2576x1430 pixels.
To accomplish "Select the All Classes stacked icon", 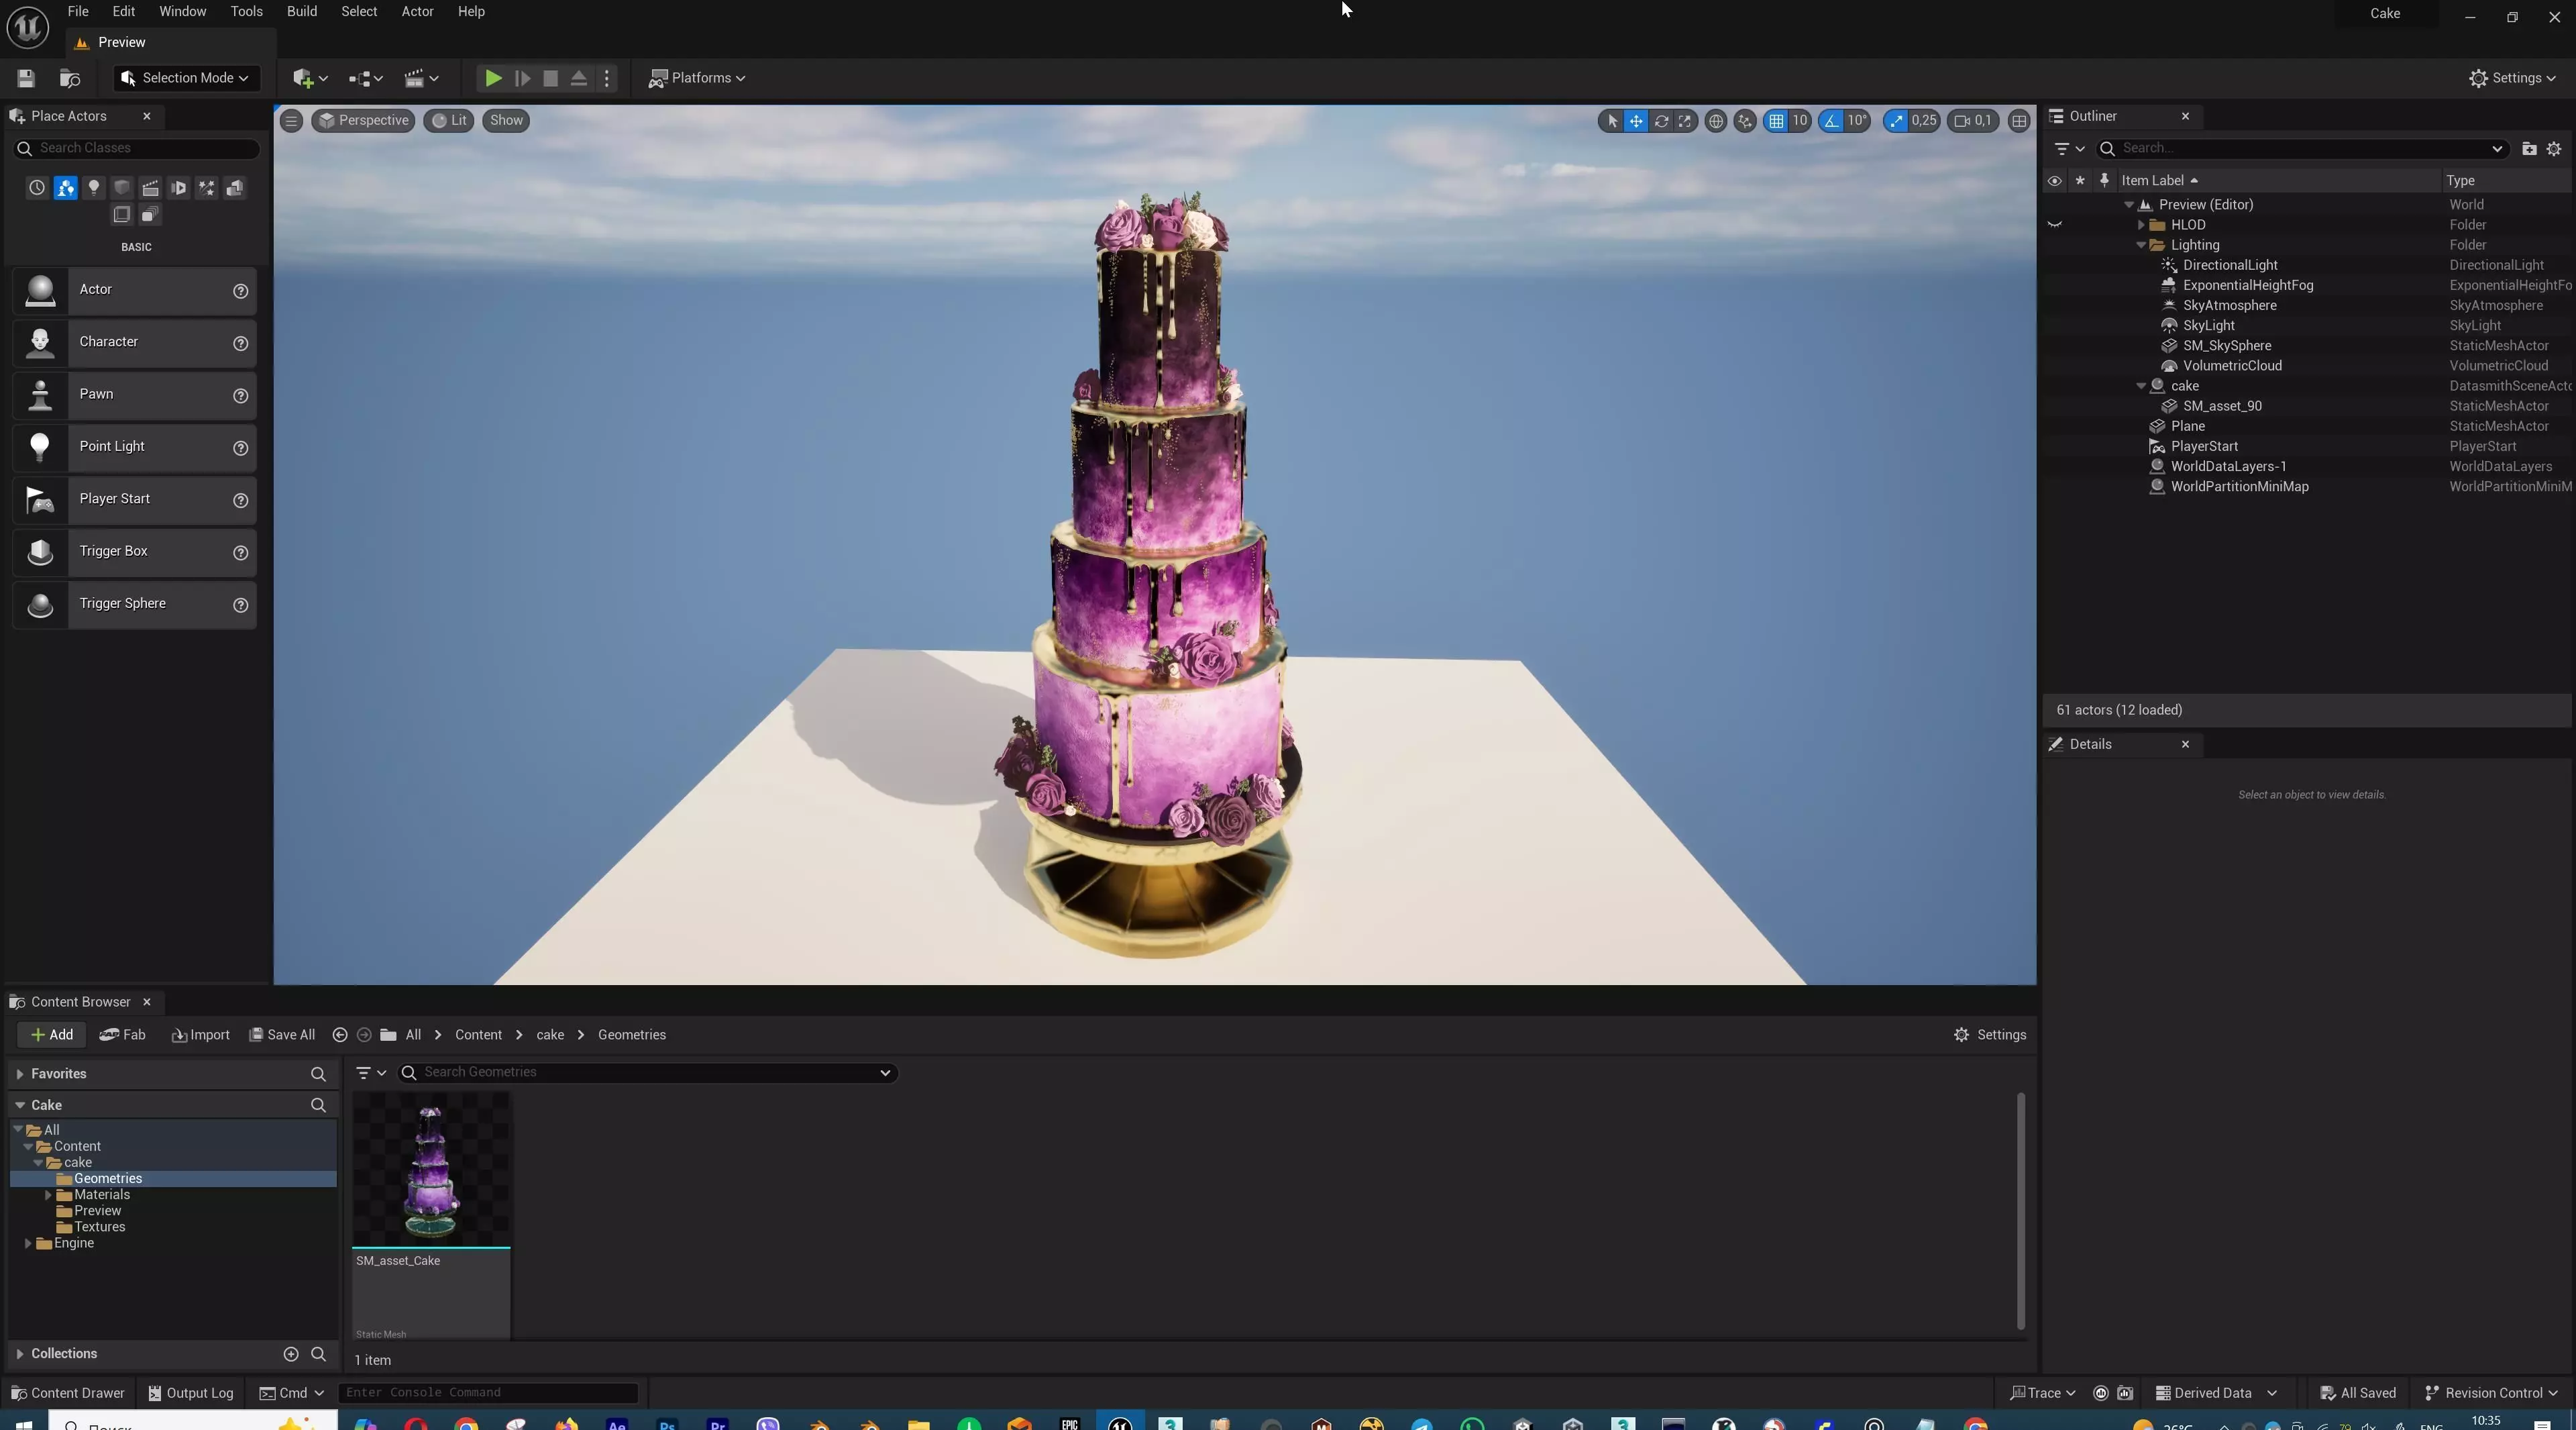I will pyautogui.click(x=150, y=215).
